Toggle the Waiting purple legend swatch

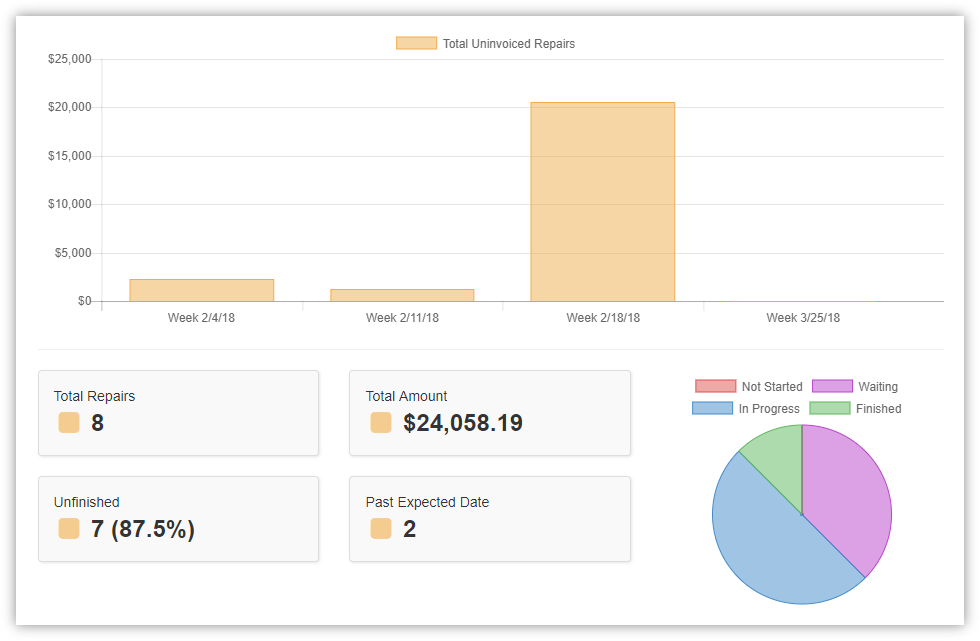(832, 386)
